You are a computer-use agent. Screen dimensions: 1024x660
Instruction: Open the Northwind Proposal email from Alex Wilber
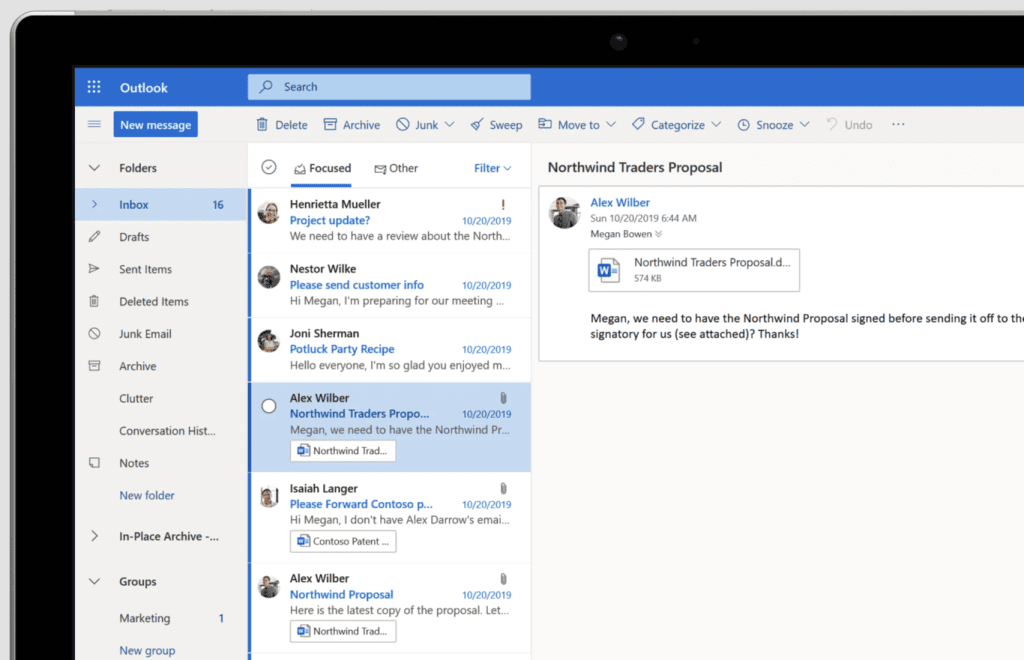click(390, 607)
